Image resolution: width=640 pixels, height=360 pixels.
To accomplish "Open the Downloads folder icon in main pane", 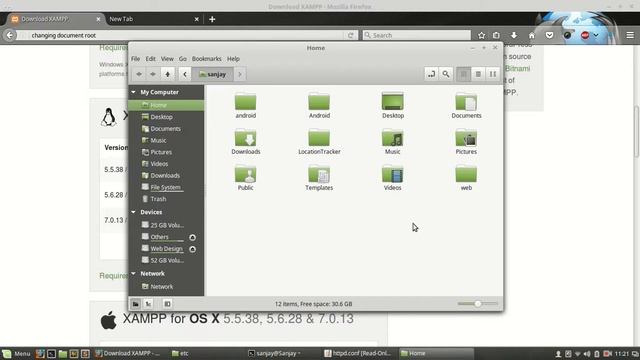I will click(245, 141).
